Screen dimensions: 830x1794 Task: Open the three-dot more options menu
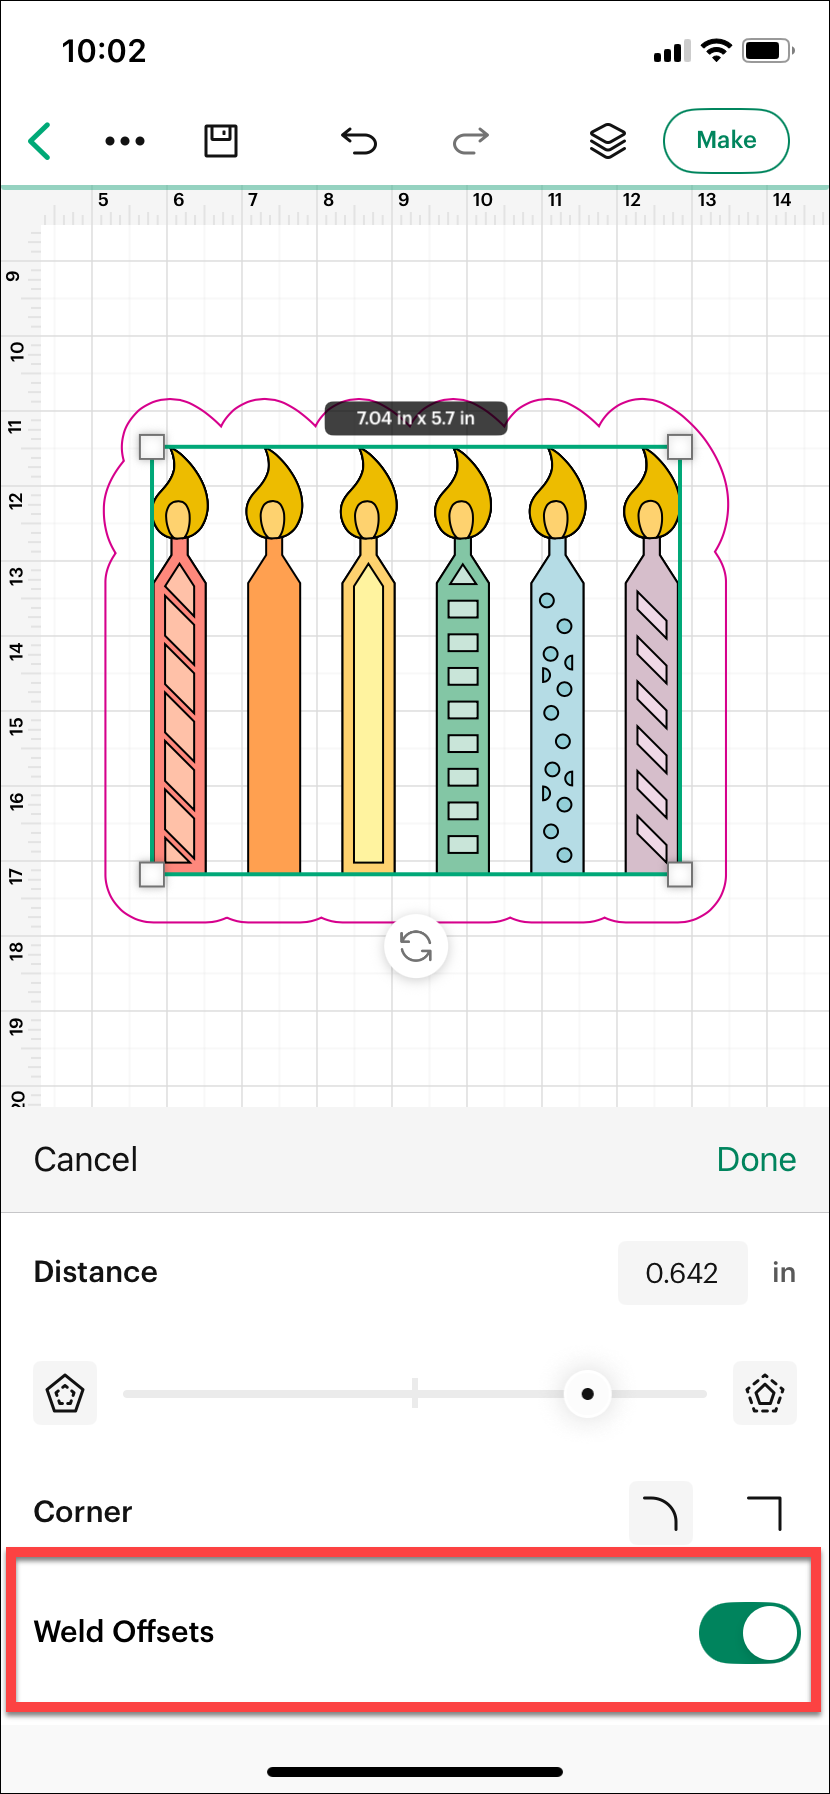(125, 141)
